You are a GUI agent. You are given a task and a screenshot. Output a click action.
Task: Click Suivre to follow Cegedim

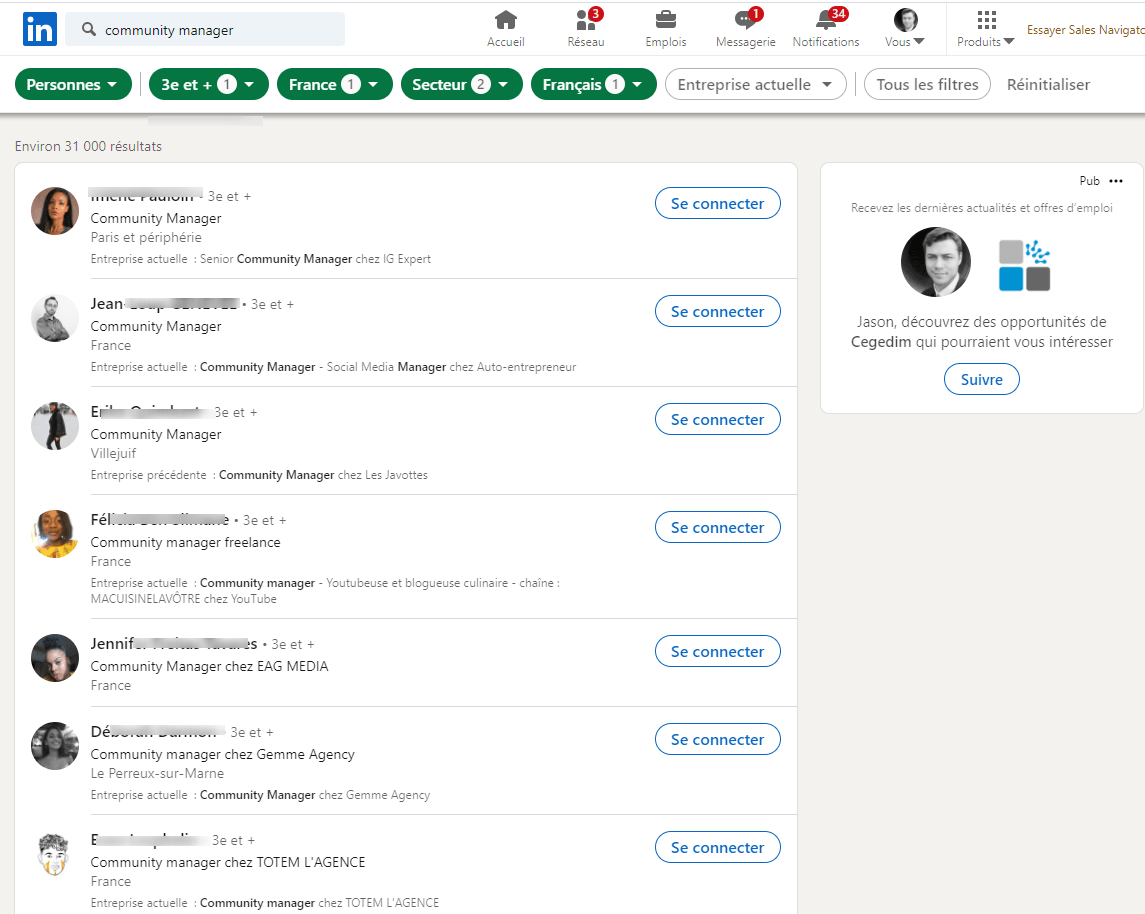[981, 380]
